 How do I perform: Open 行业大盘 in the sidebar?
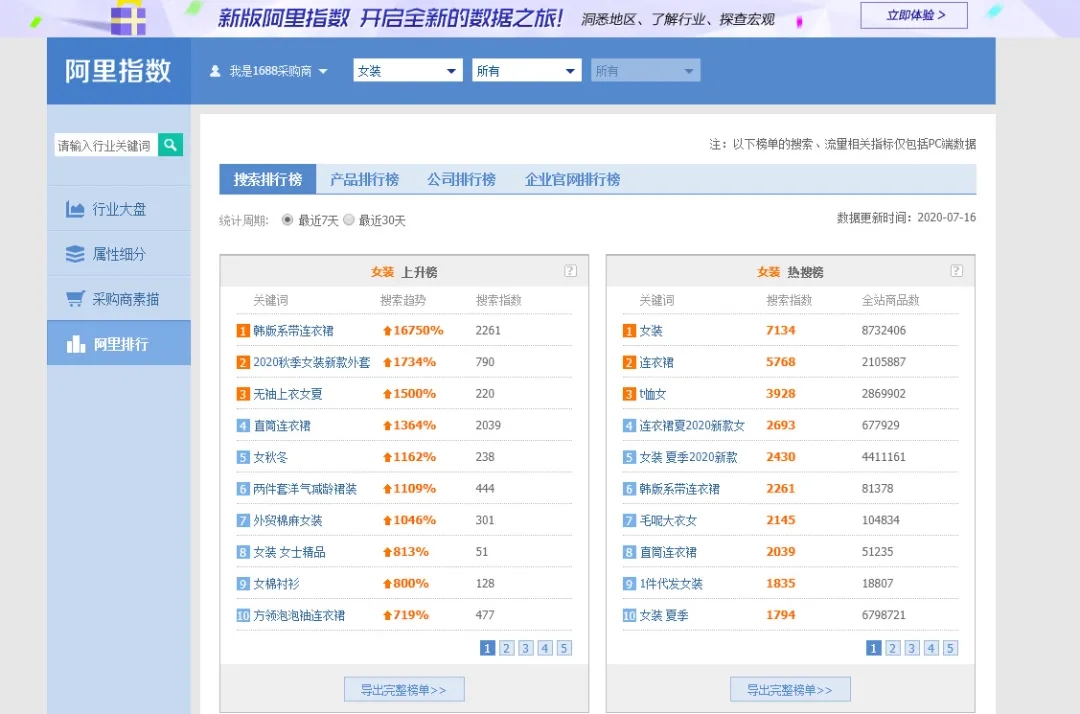click(118, 209)
